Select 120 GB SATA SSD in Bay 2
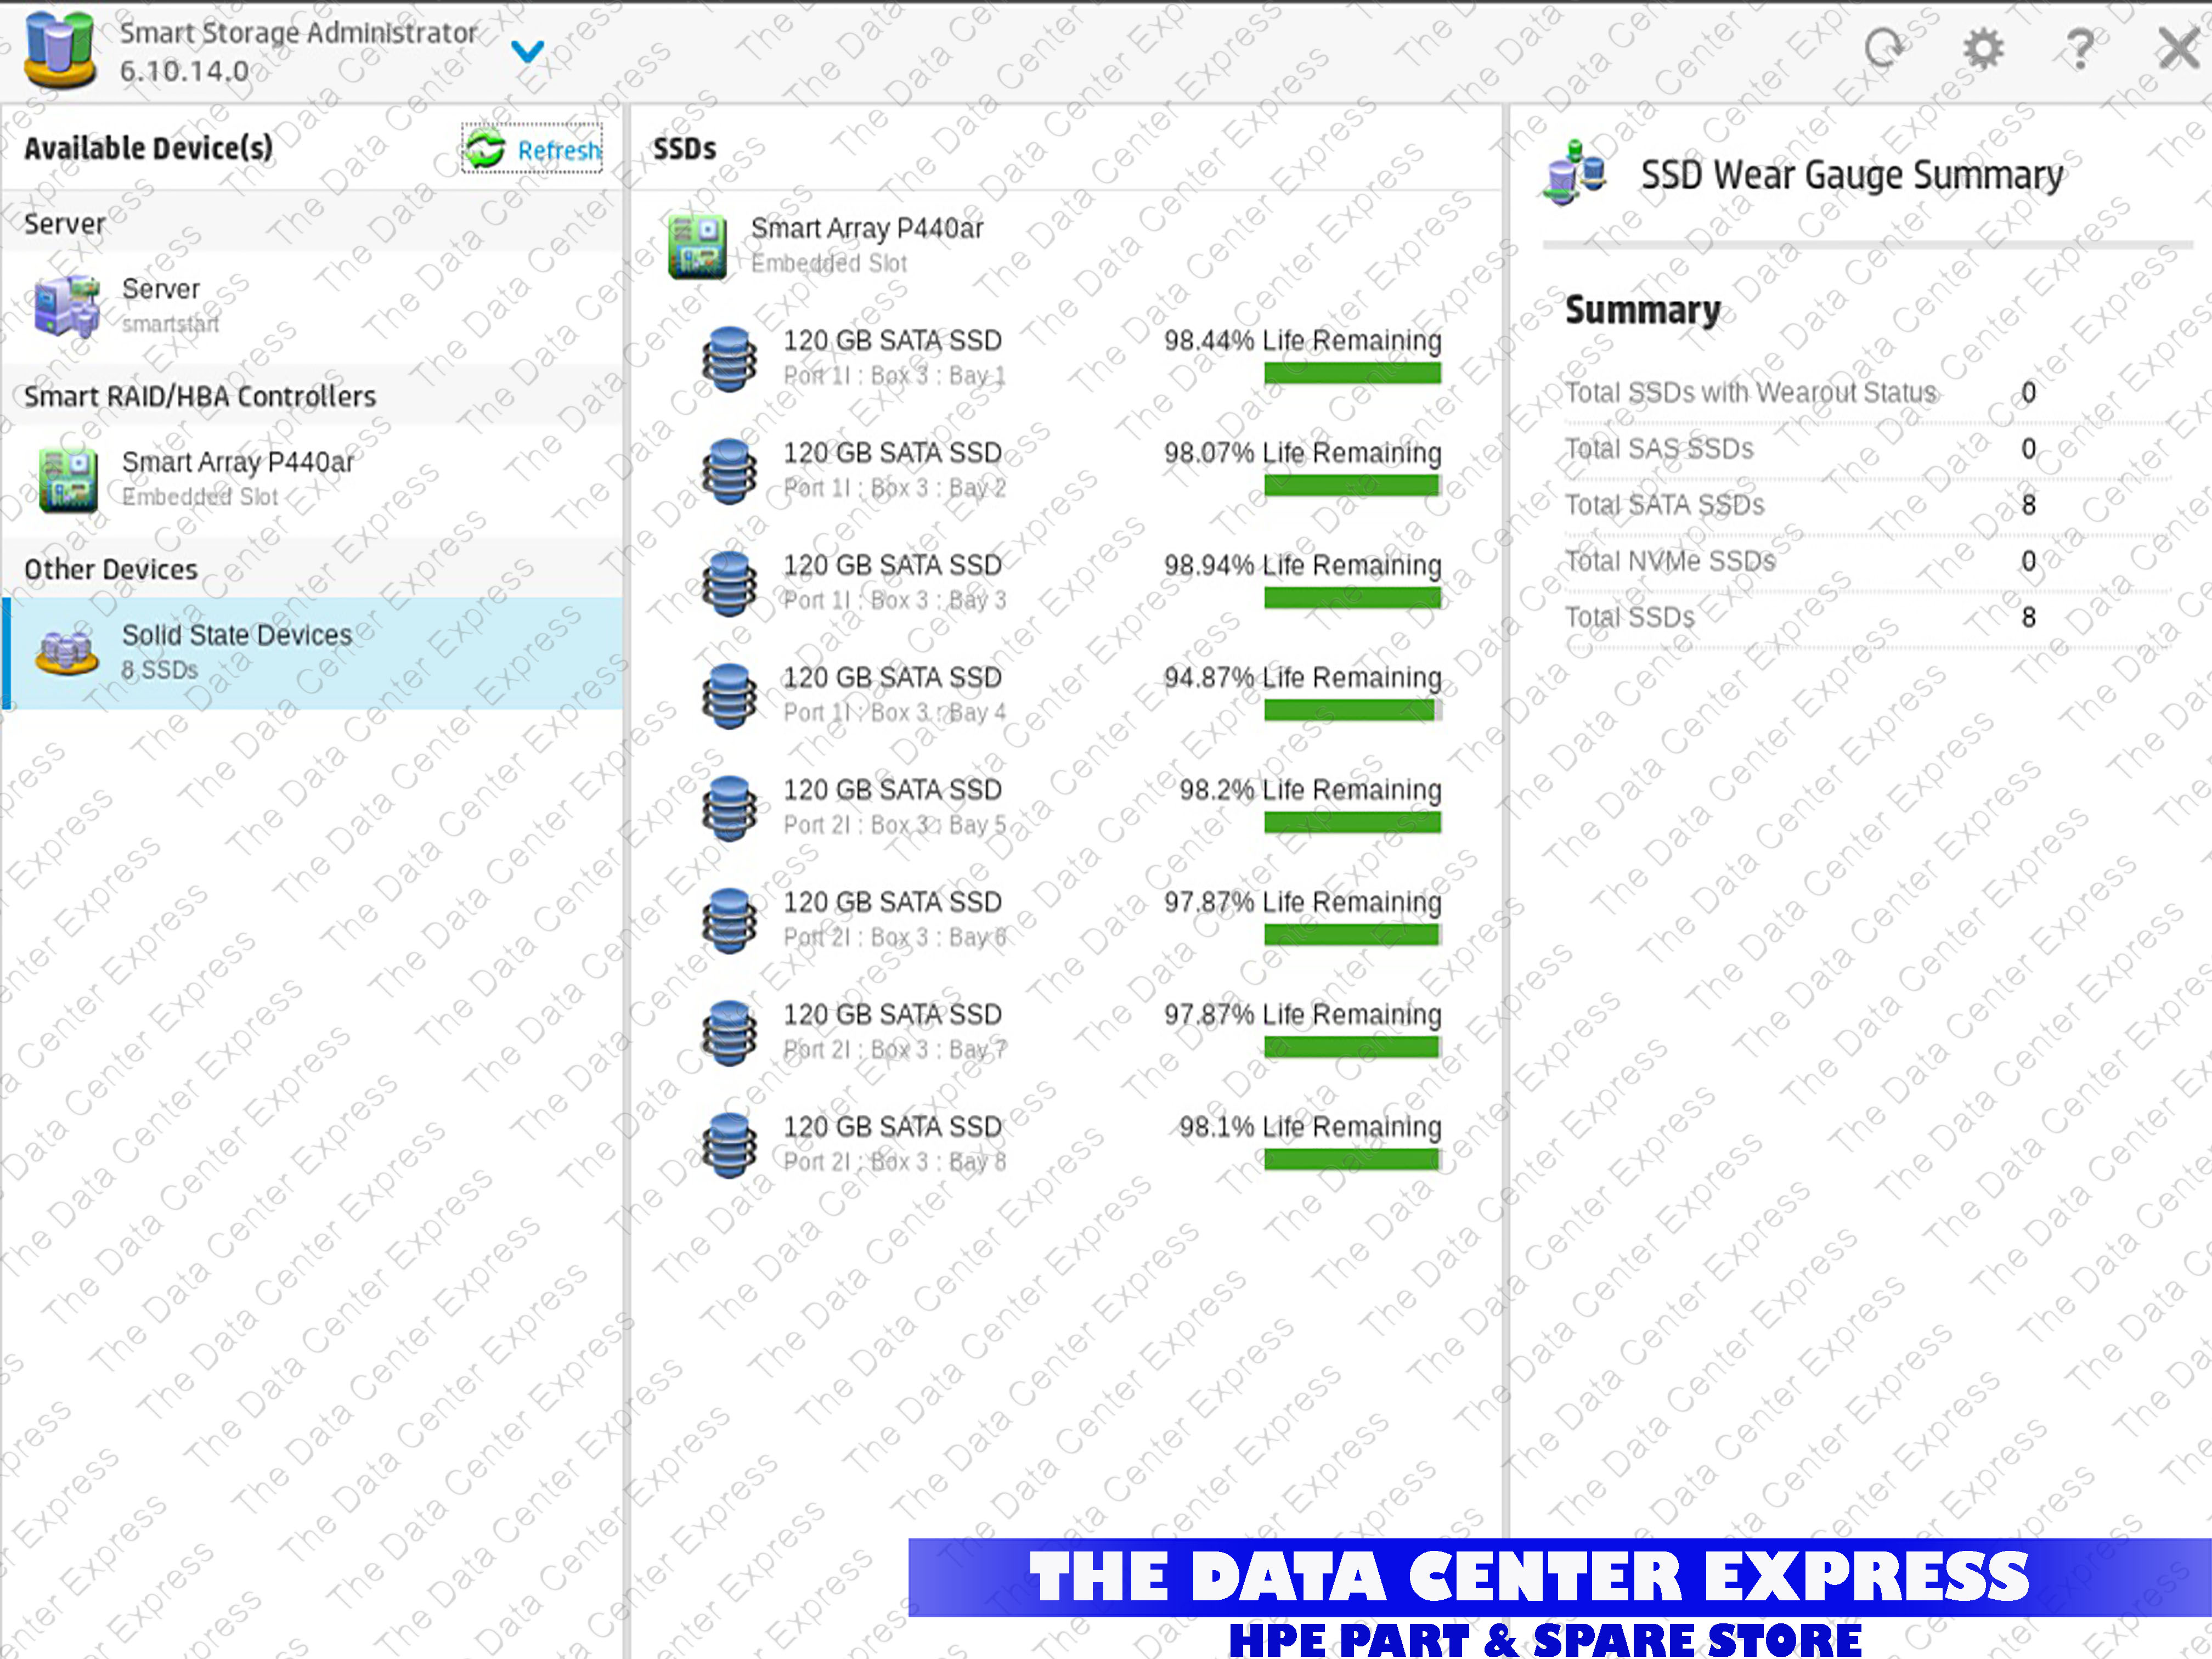The image size is (2212, 1659). (x=892, y=453)
